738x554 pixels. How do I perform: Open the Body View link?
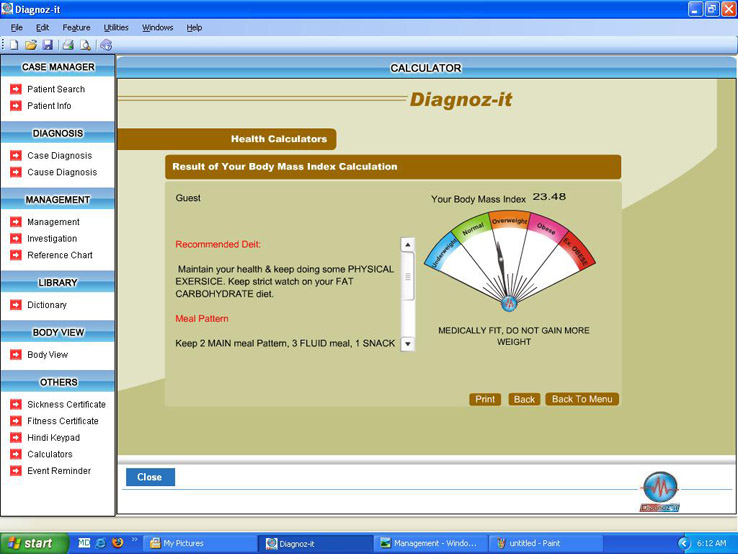tap(48, 354)
